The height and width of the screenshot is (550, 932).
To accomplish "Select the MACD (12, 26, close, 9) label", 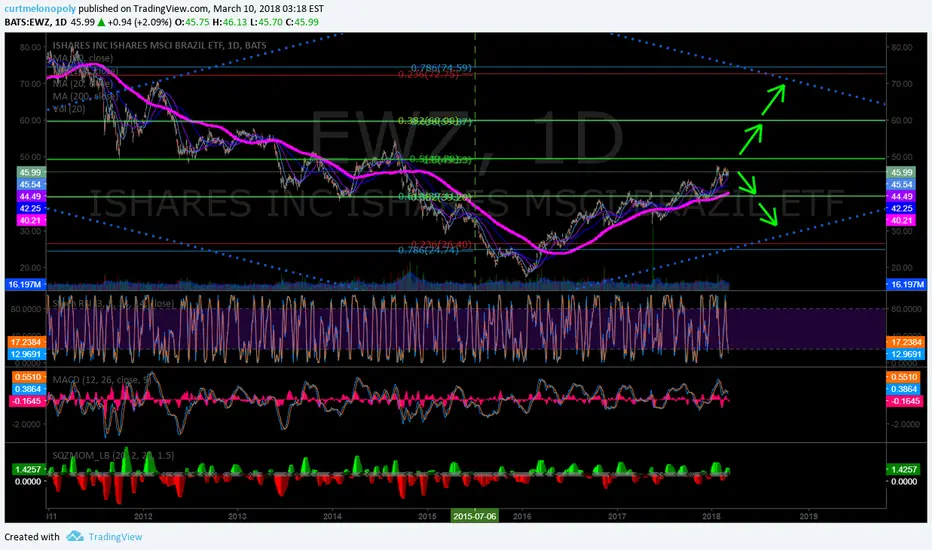I will coord(101,379).
